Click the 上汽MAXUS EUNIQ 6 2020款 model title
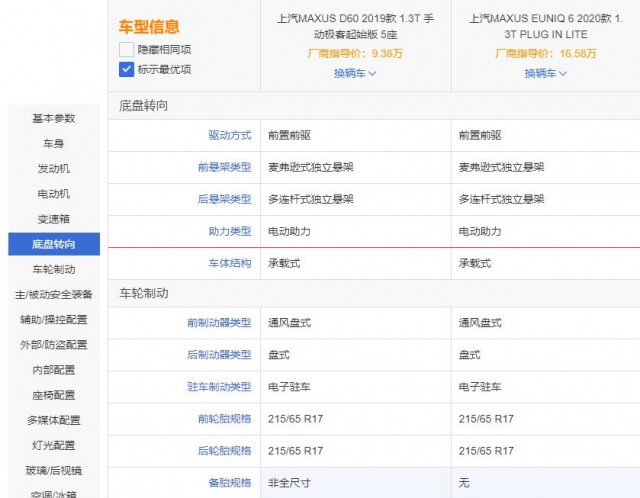 tap(546, 27)
